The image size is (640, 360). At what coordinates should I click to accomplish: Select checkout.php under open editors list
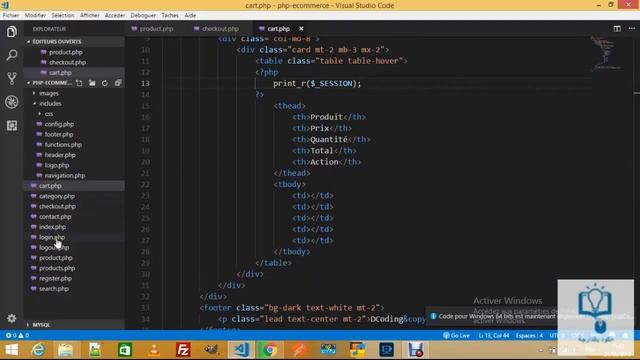(x=67, y=62)
